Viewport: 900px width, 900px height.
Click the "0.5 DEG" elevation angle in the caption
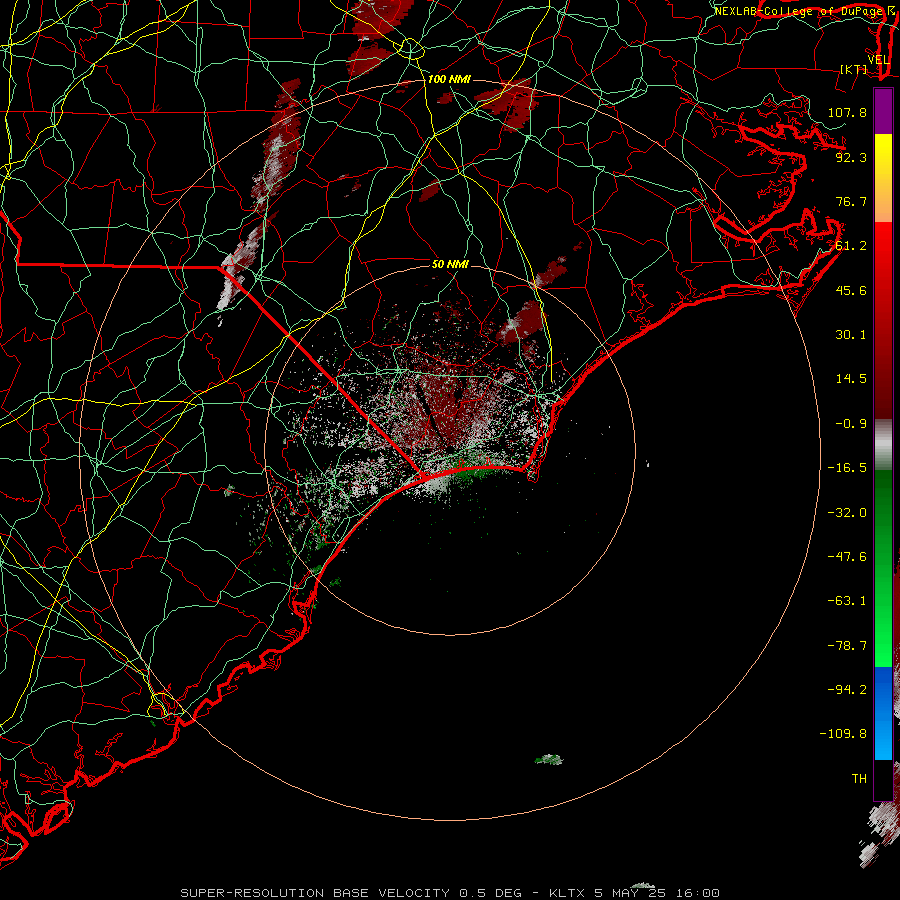[x=490, y=893]
